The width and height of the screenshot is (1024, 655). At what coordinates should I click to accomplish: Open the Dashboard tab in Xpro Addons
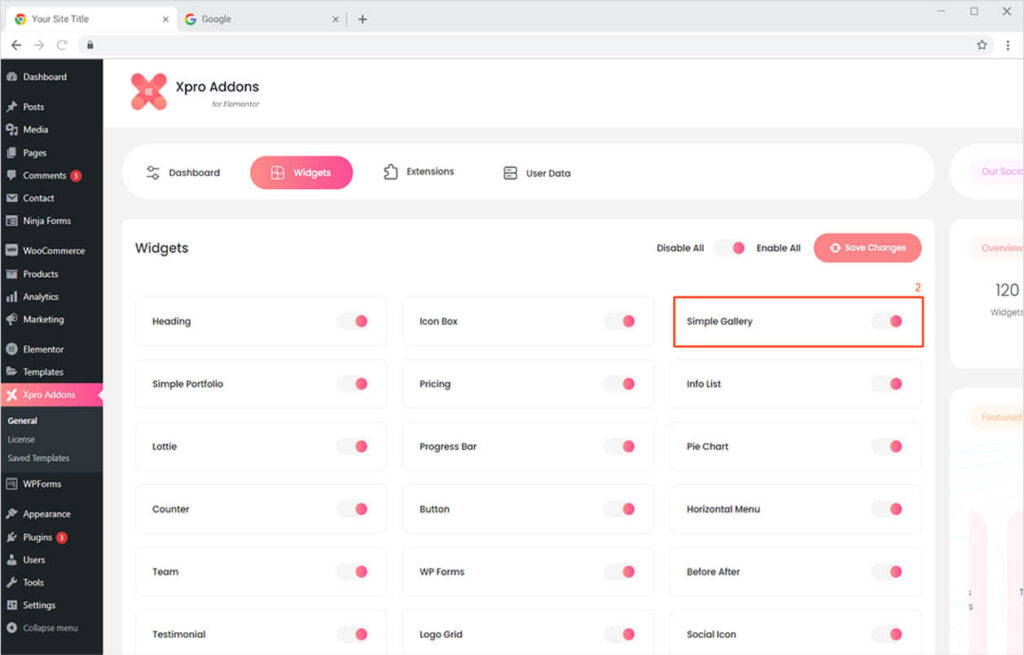click(x=183, y=173)
